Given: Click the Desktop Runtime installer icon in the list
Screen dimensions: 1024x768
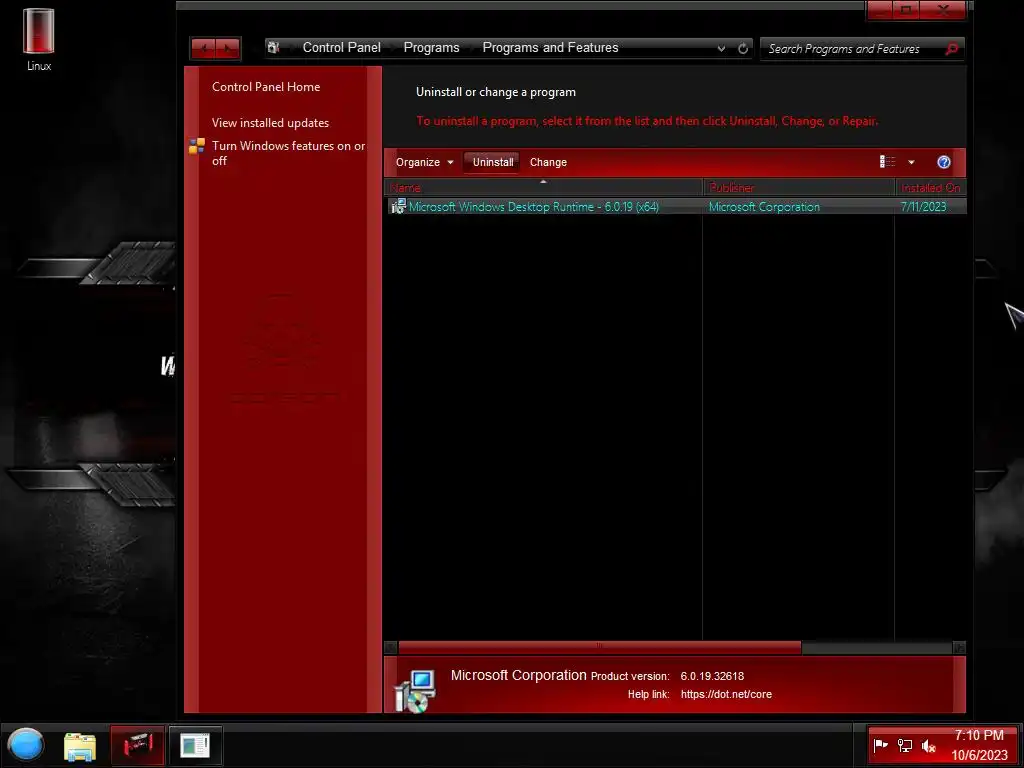Looking at the screenshot, I should [x=398, y=206].
